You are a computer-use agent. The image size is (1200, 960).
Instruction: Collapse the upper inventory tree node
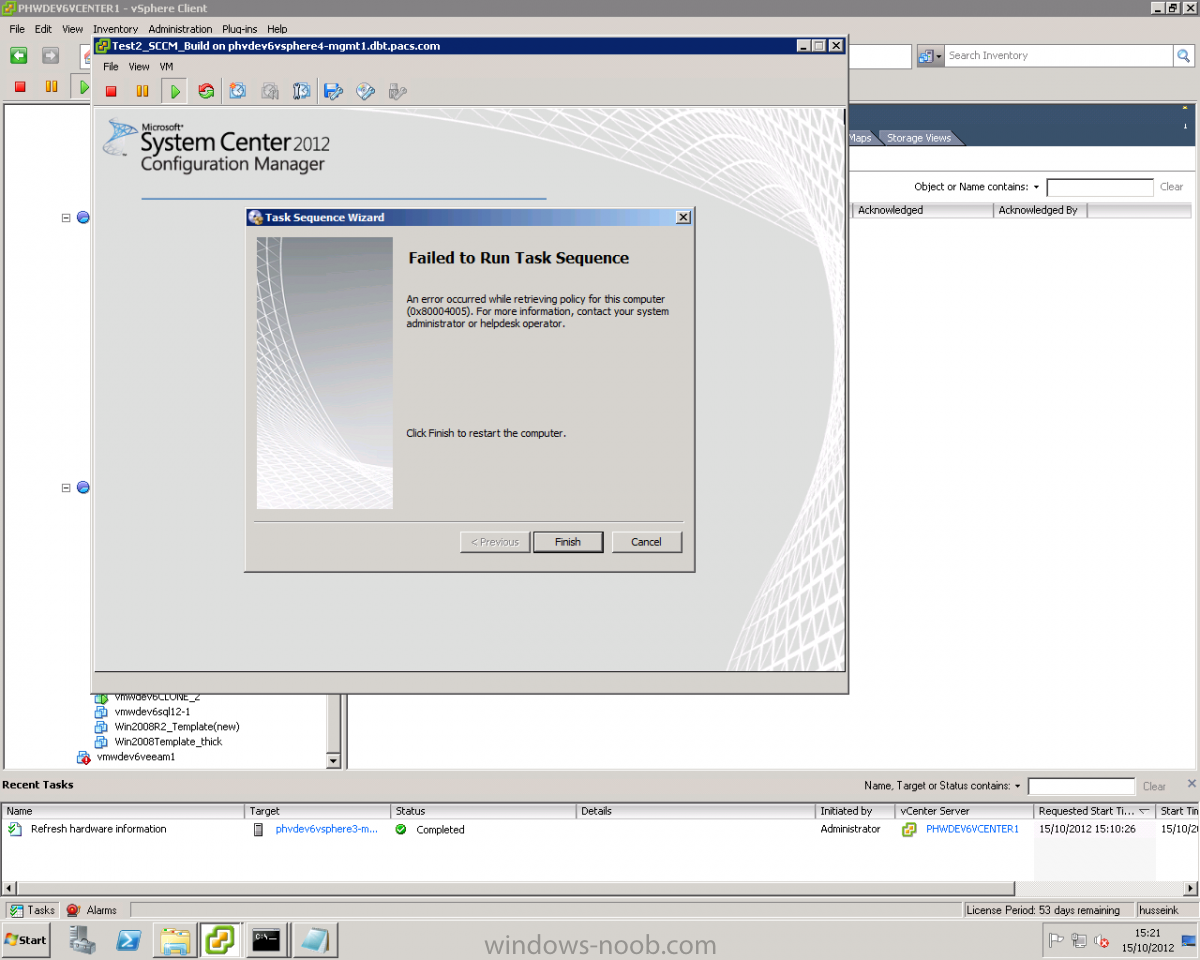[x=66, y=217]
